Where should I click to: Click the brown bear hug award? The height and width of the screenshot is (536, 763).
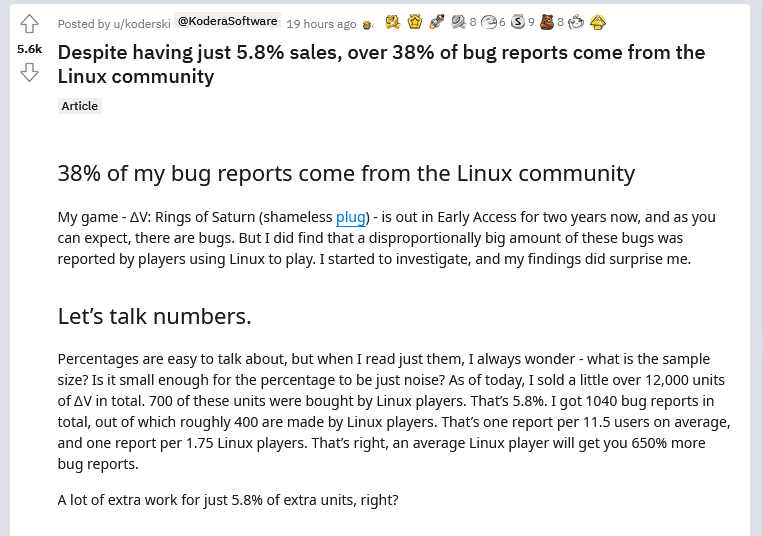point(547,22)
